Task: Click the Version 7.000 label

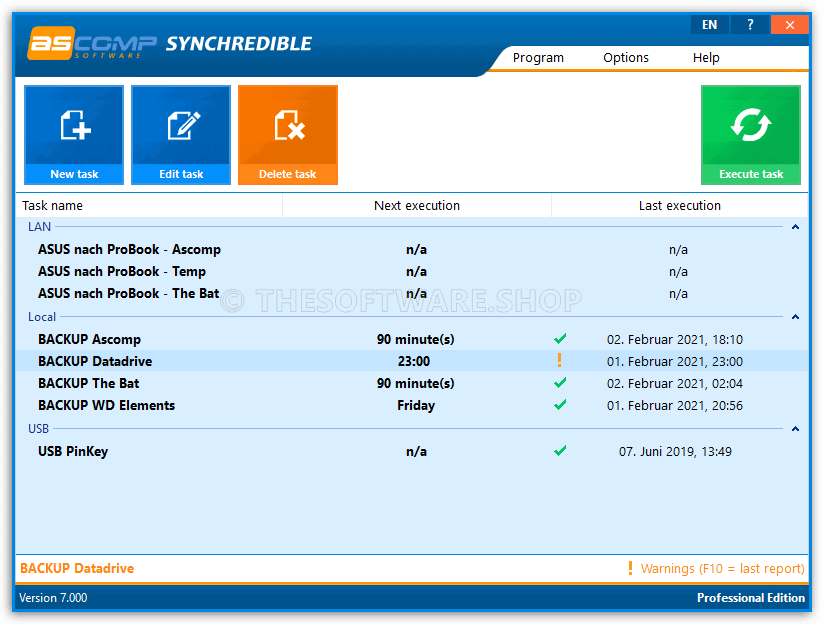Action: [53, 598]
